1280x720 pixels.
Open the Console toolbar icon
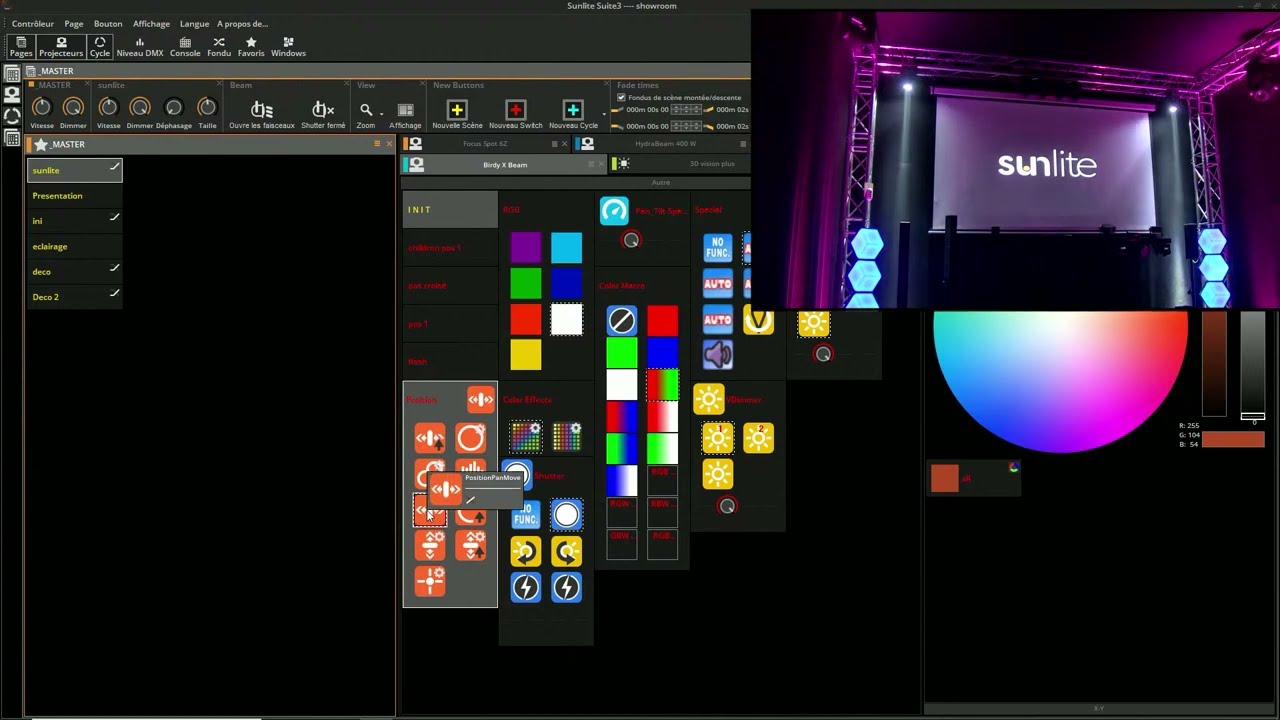pos(185,47)
